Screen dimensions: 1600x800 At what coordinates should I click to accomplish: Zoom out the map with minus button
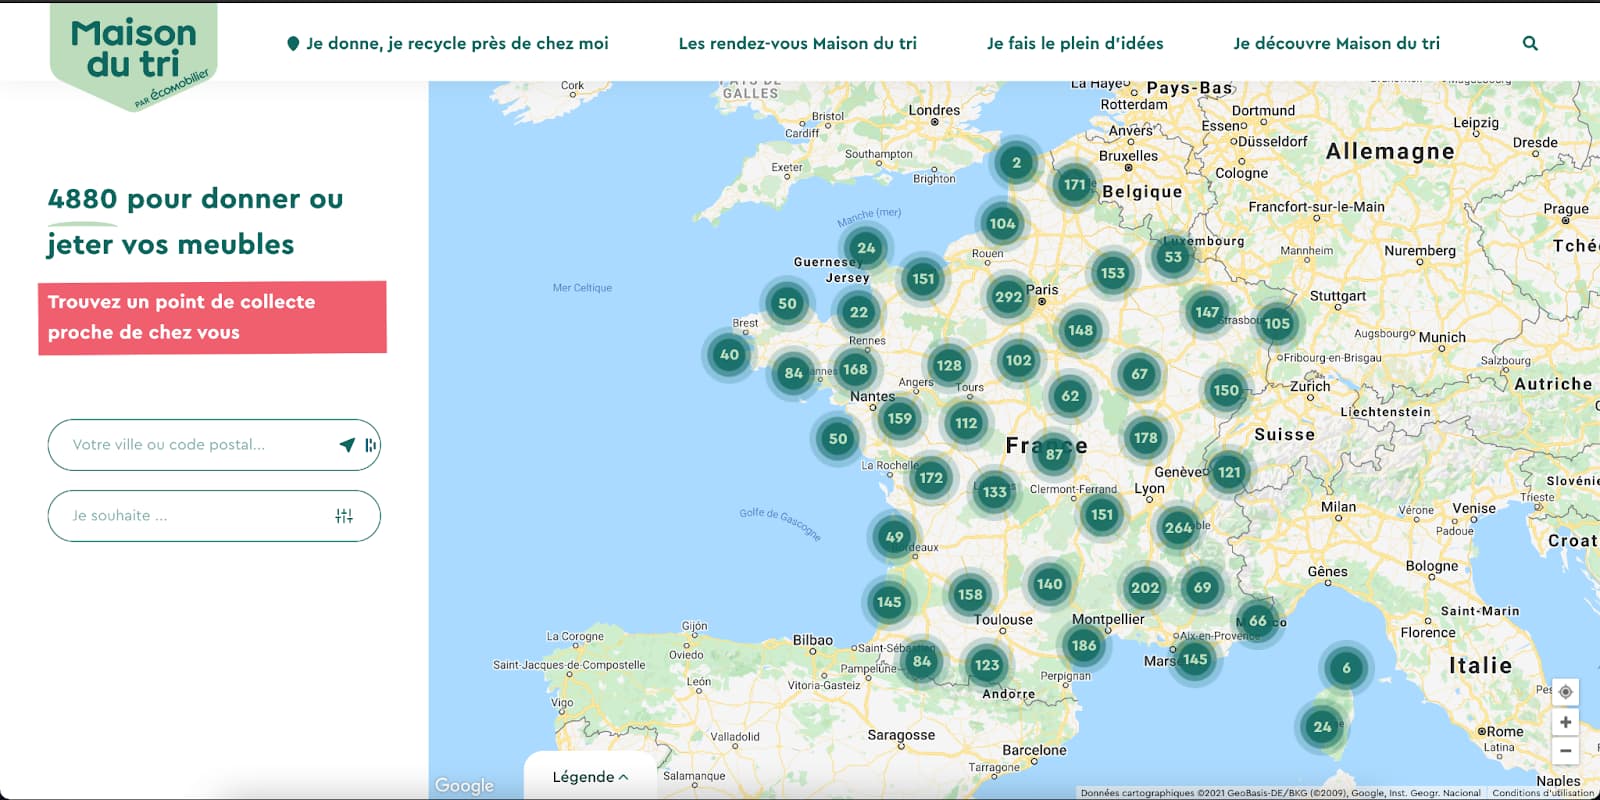1566,750
